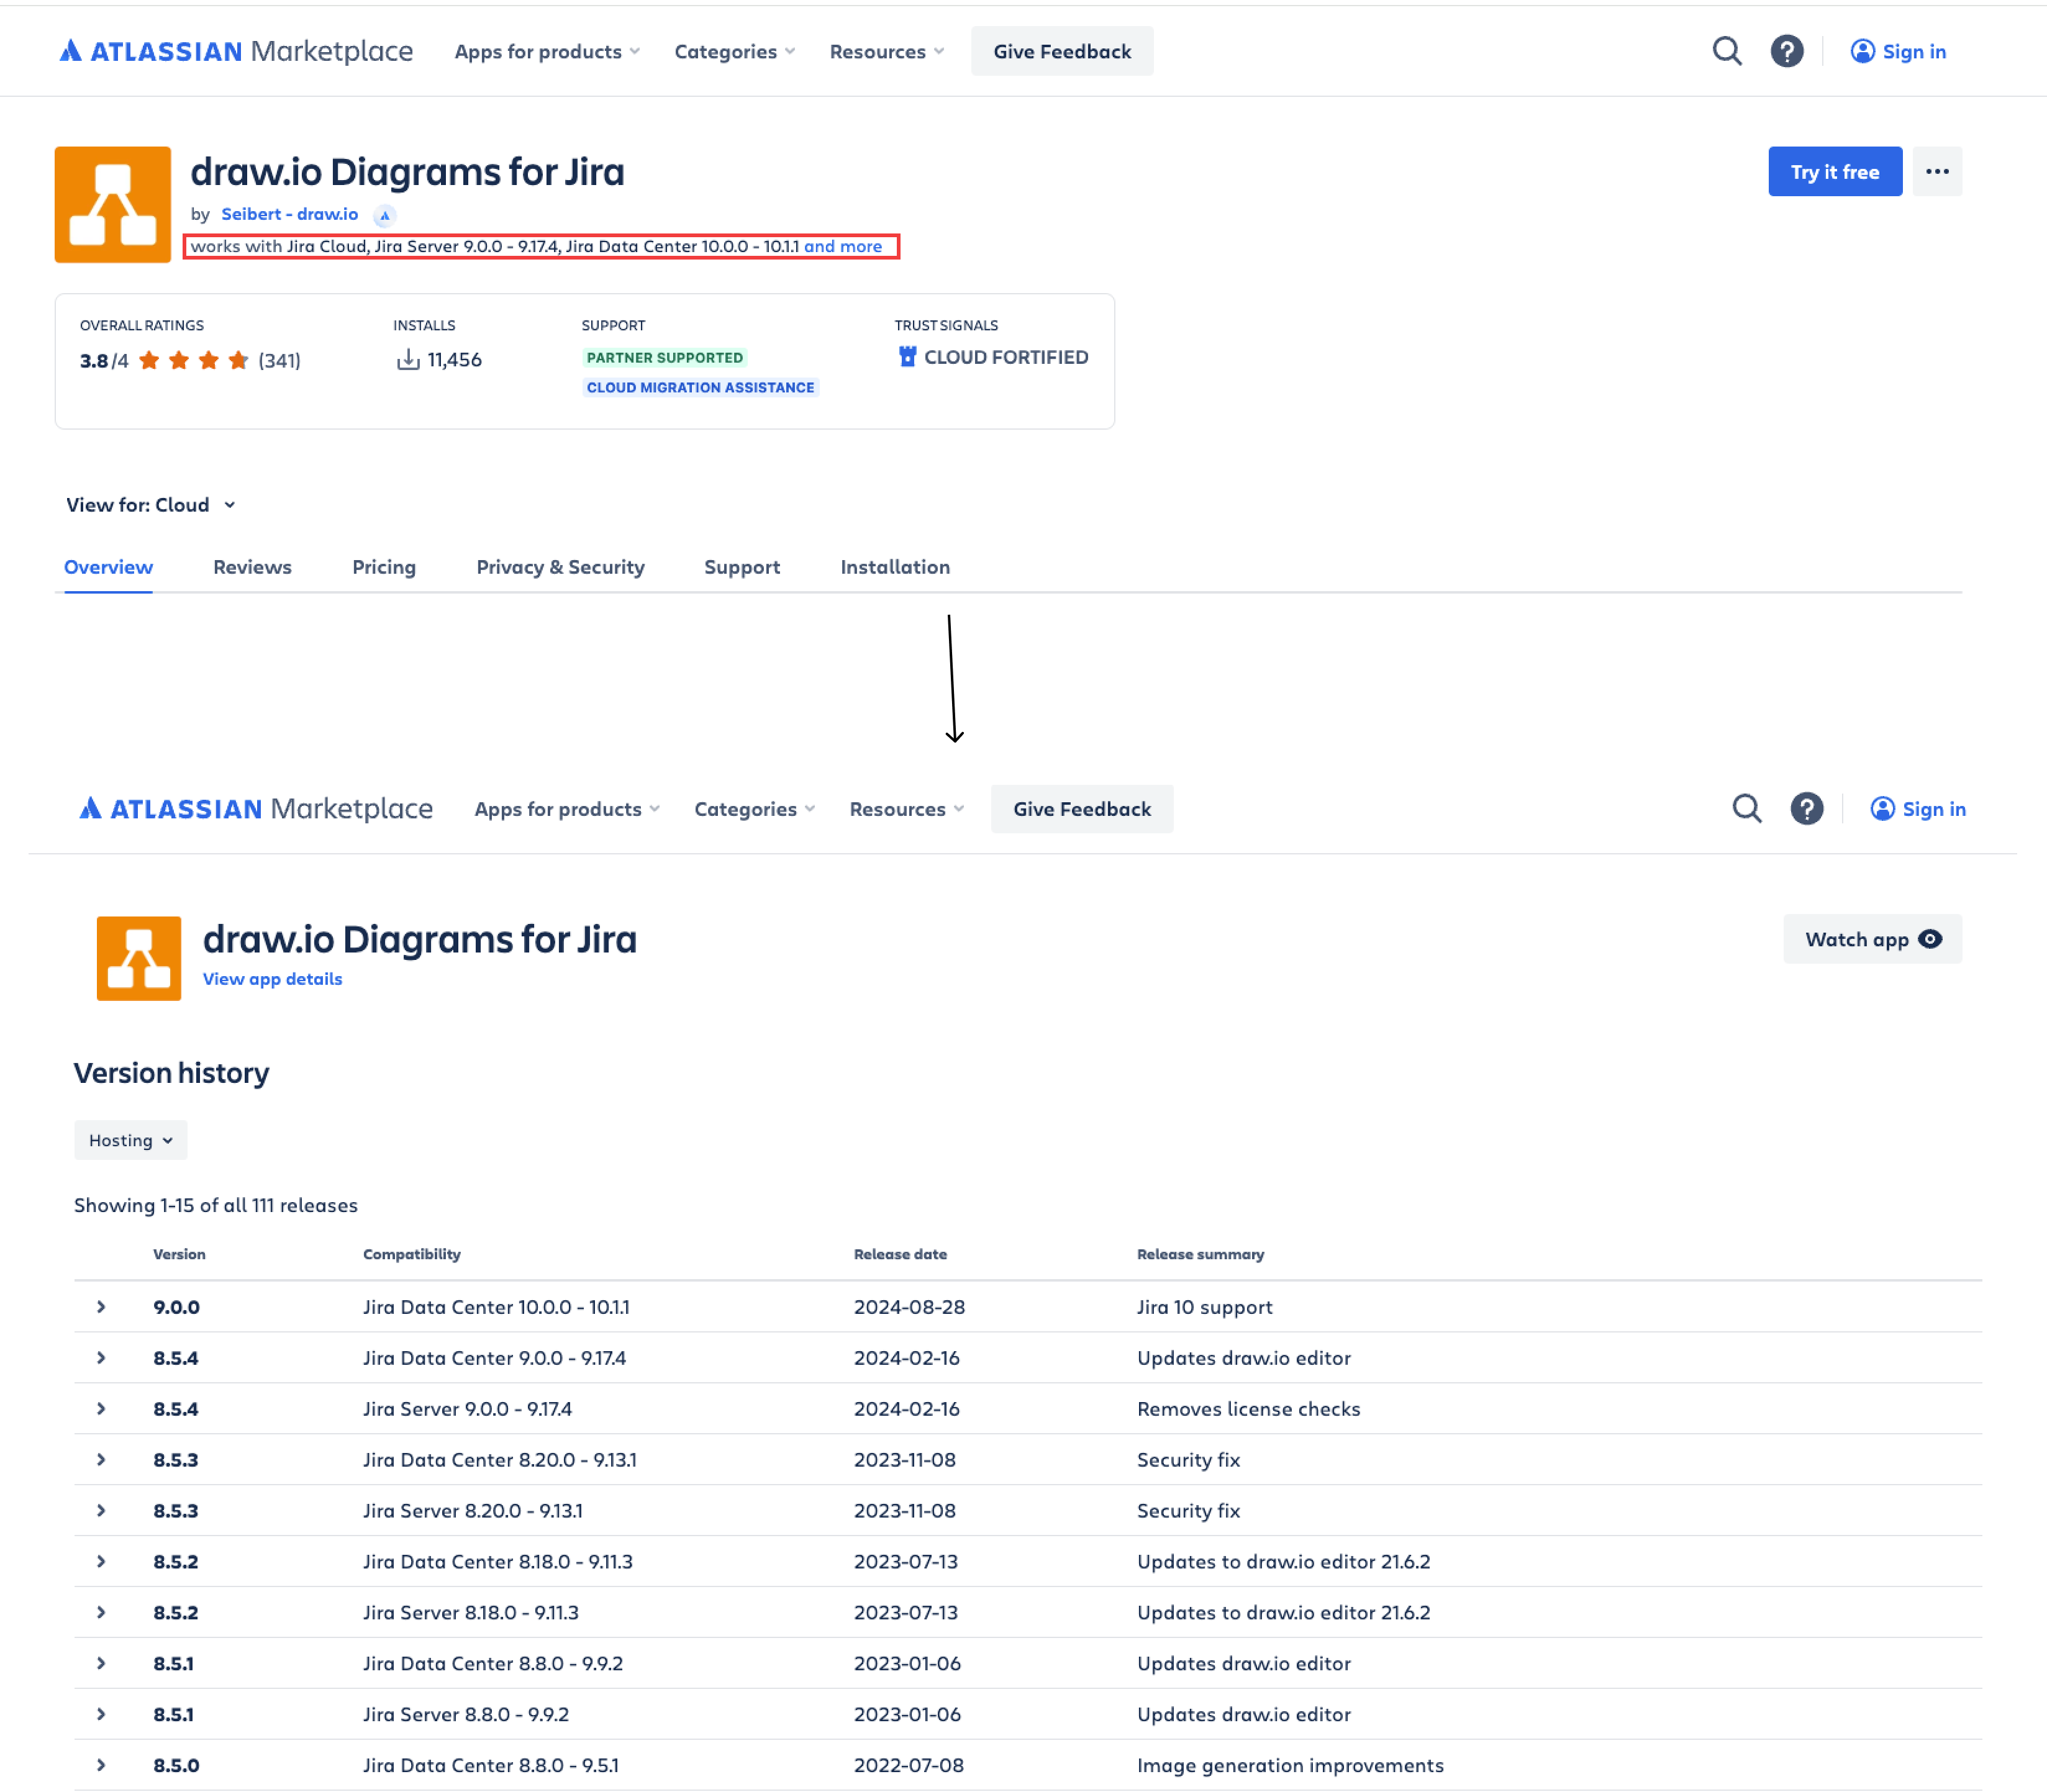Click the draw.io app logo thumbnail

(113, 203)
